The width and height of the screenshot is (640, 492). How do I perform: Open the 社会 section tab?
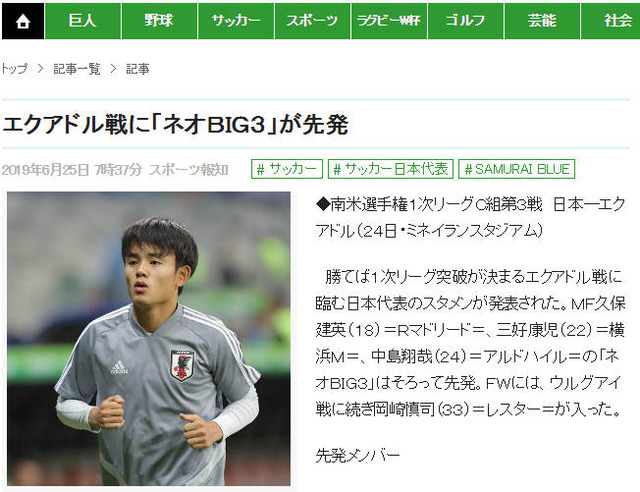(611, 21)
